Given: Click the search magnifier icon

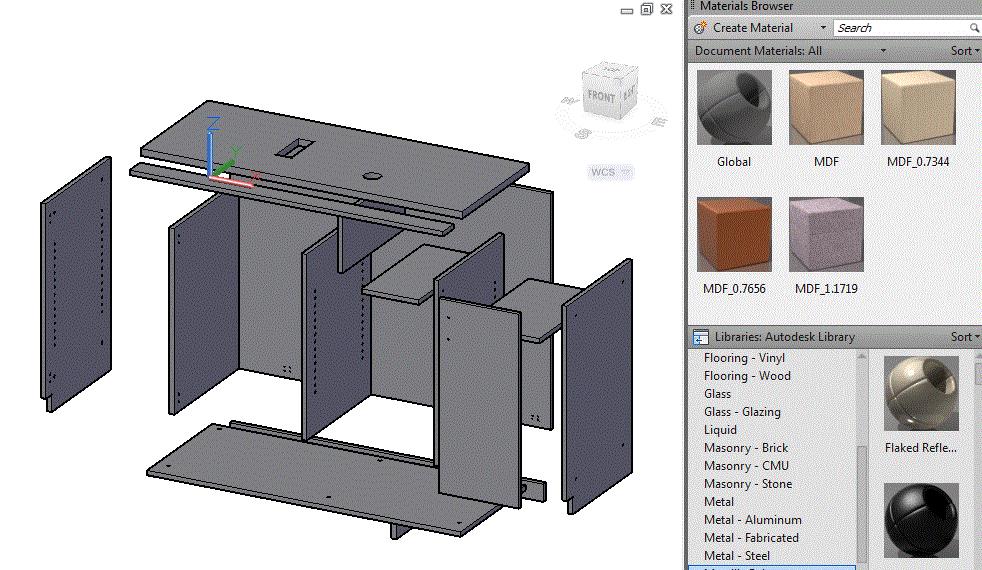Looking at the screenshot, I should [x=974, y=28].
